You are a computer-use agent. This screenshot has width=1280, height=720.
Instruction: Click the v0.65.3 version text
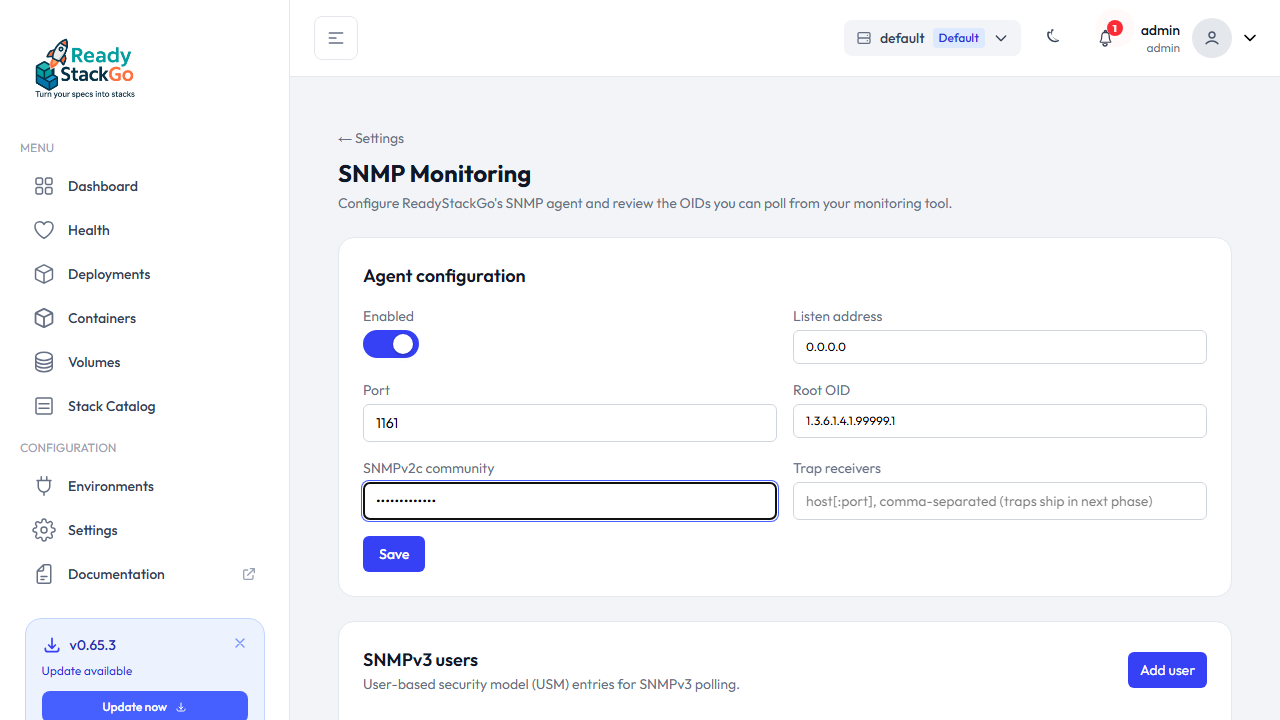pos(93,645)
